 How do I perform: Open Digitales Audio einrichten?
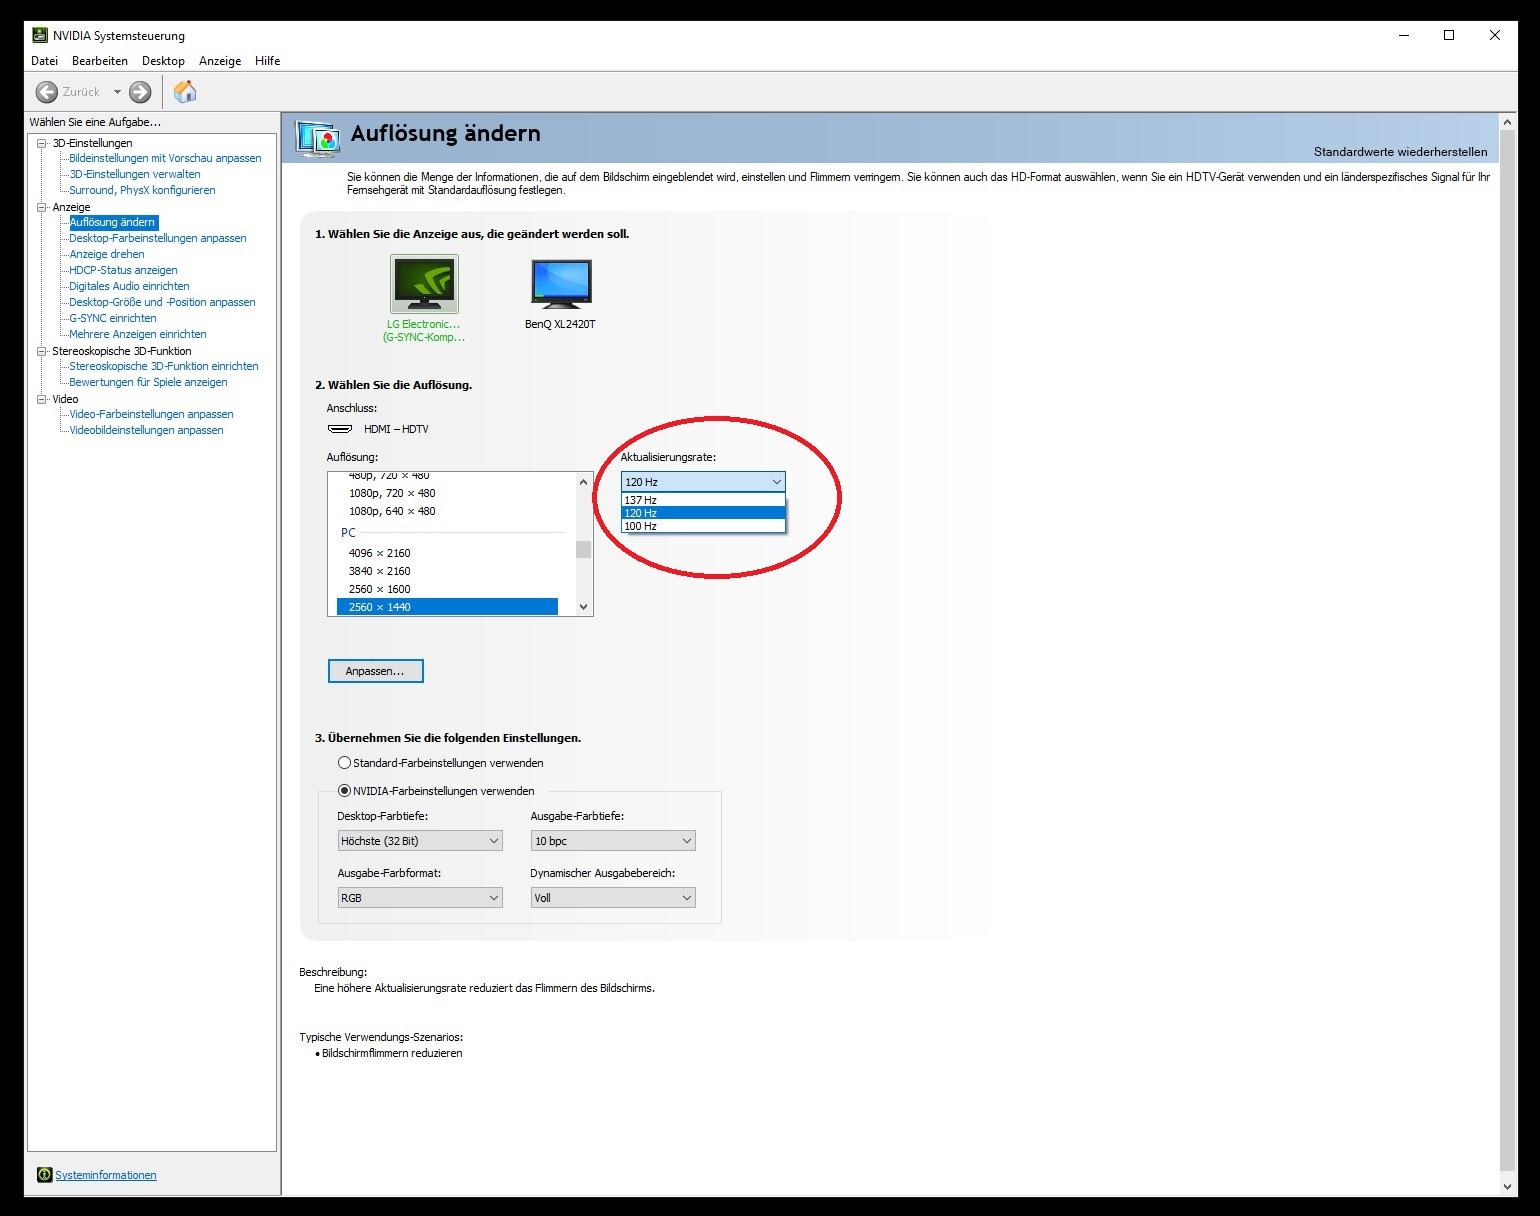pos(129,286)
